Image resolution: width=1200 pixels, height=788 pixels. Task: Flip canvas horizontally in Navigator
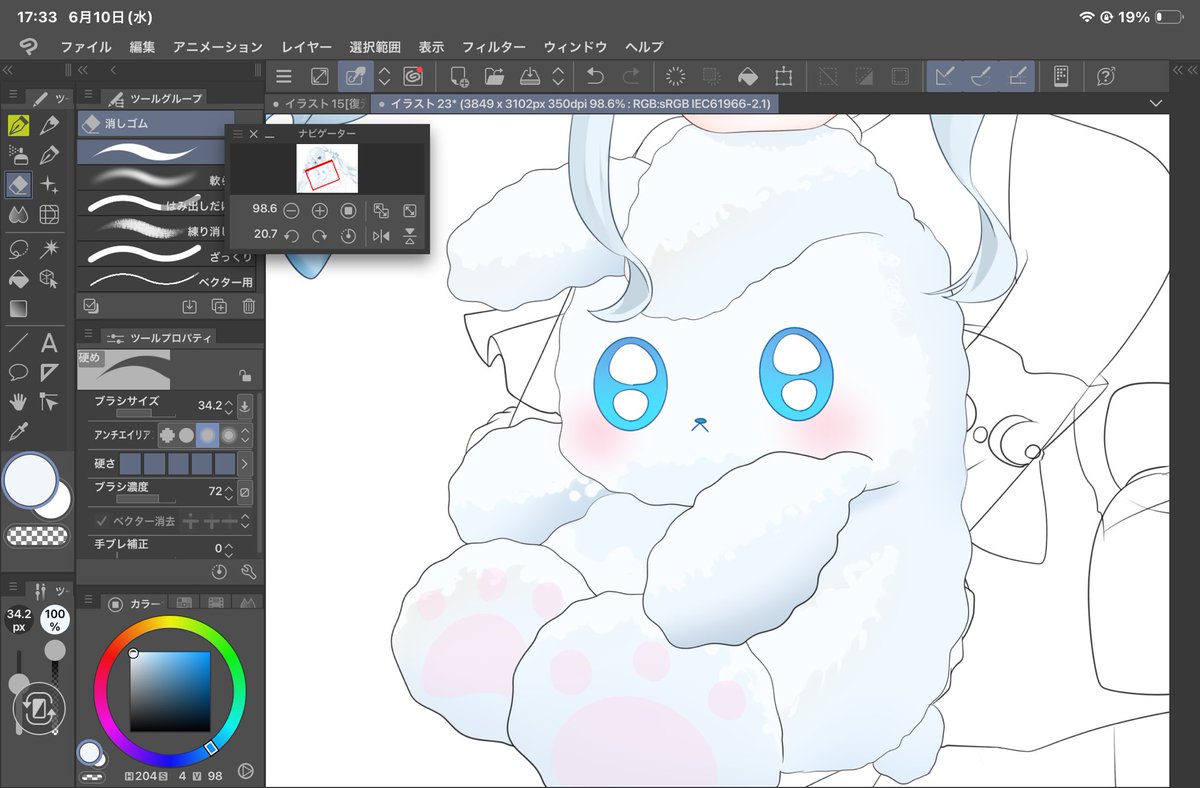coord(381,236)
